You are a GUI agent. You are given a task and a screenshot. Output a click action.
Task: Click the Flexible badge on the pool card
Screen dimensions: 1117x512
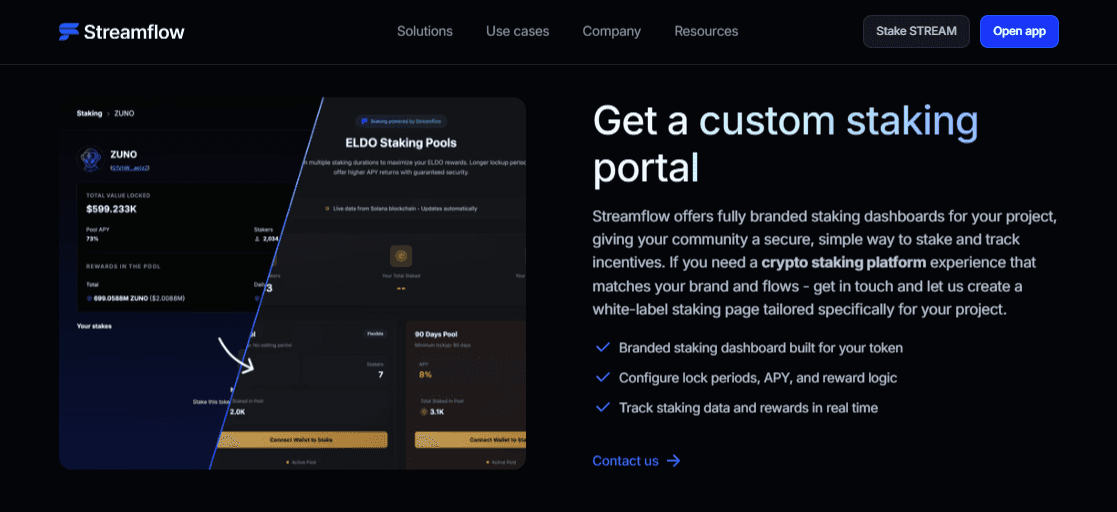[x=375, y=333]
